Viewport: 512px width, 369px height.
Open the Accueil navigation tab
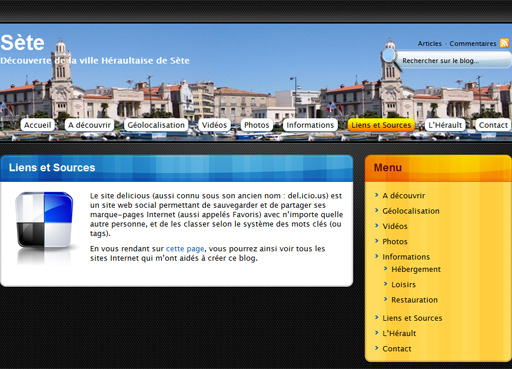pos(37,125)
